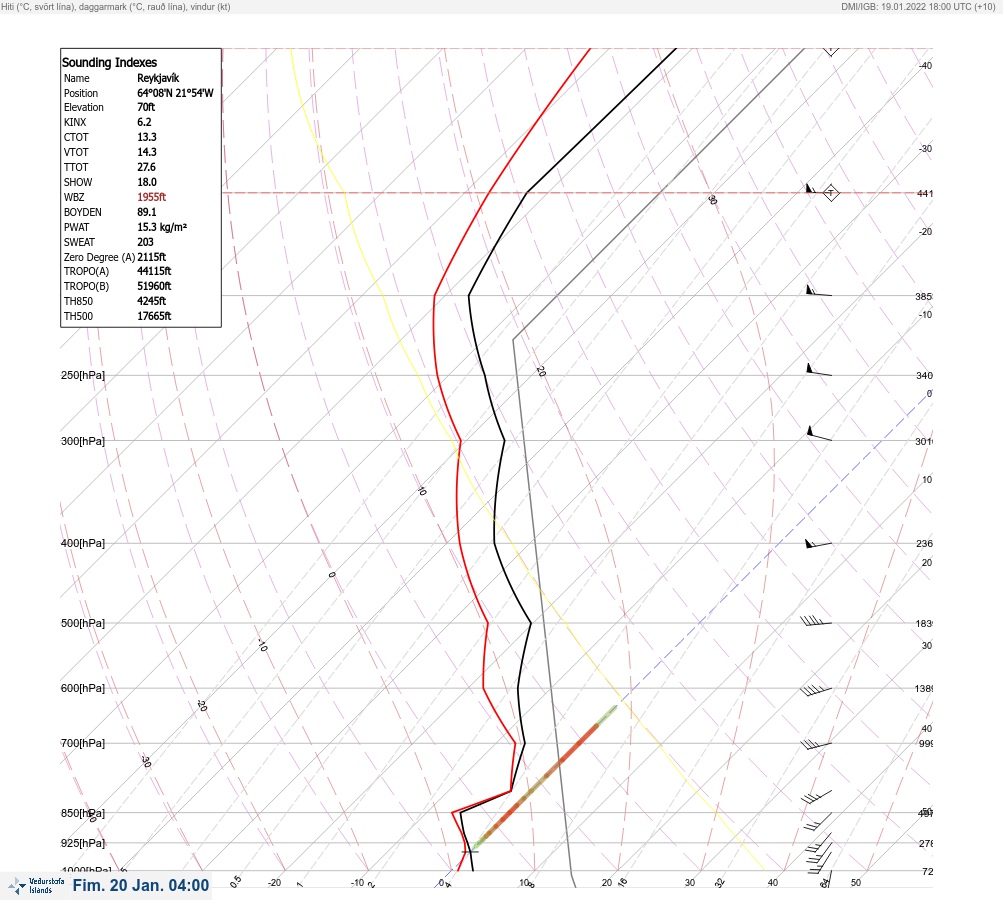The height and width of the screenshot is (900, 1003).
Task: Select the wind barb at 700 hPa level
Action: tap(816, 745)
